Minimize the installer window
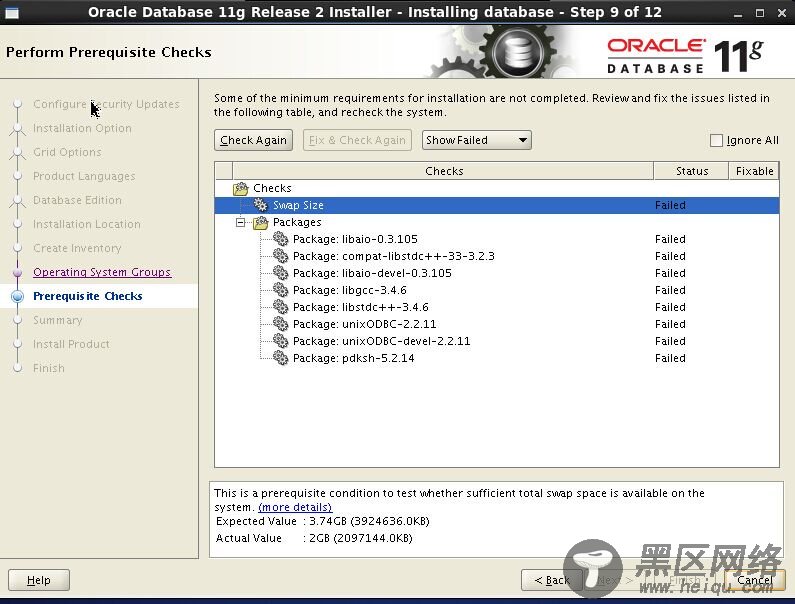 coord(738,14)
